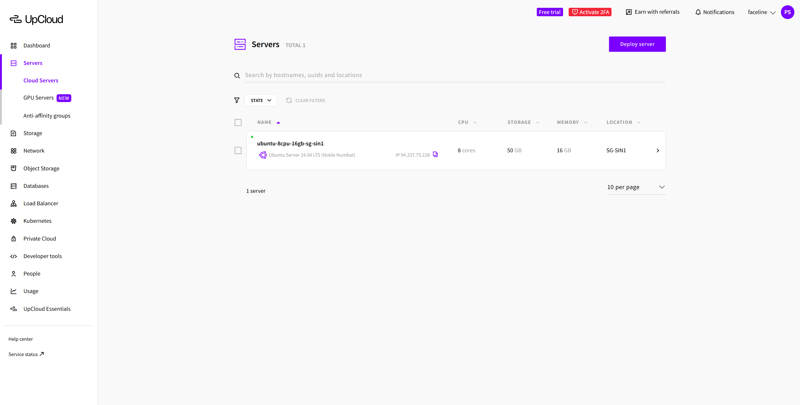Screen dimensions: 800x405
Task: Open Storage in the sidebar
Action: [33, 134]
